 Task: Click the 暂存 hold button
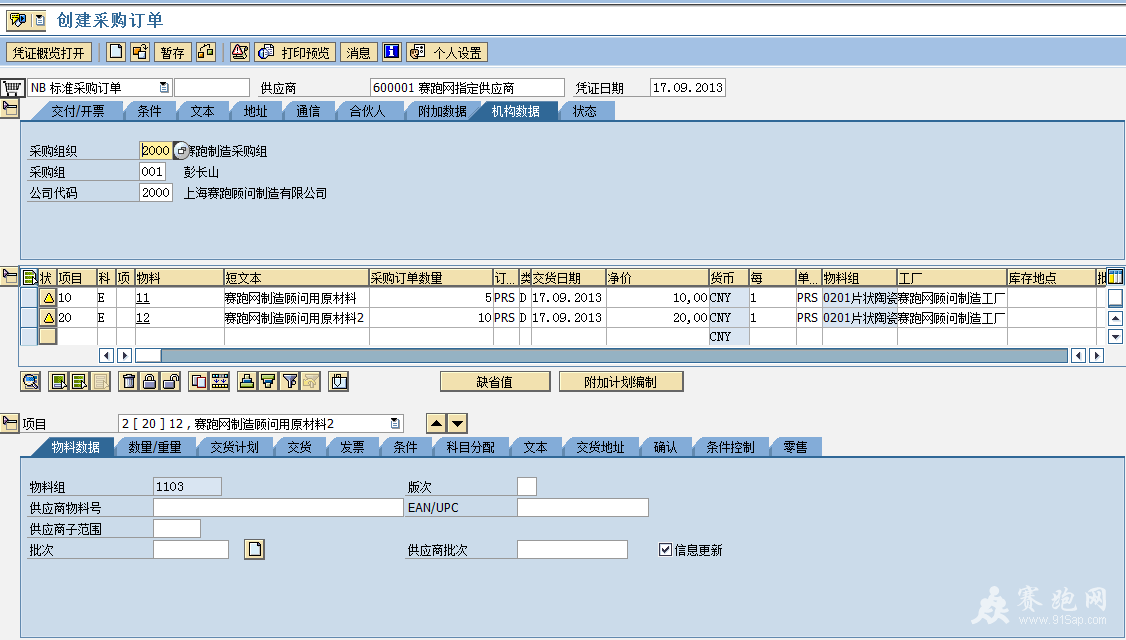pyautogui.click(x=172, y=52)
